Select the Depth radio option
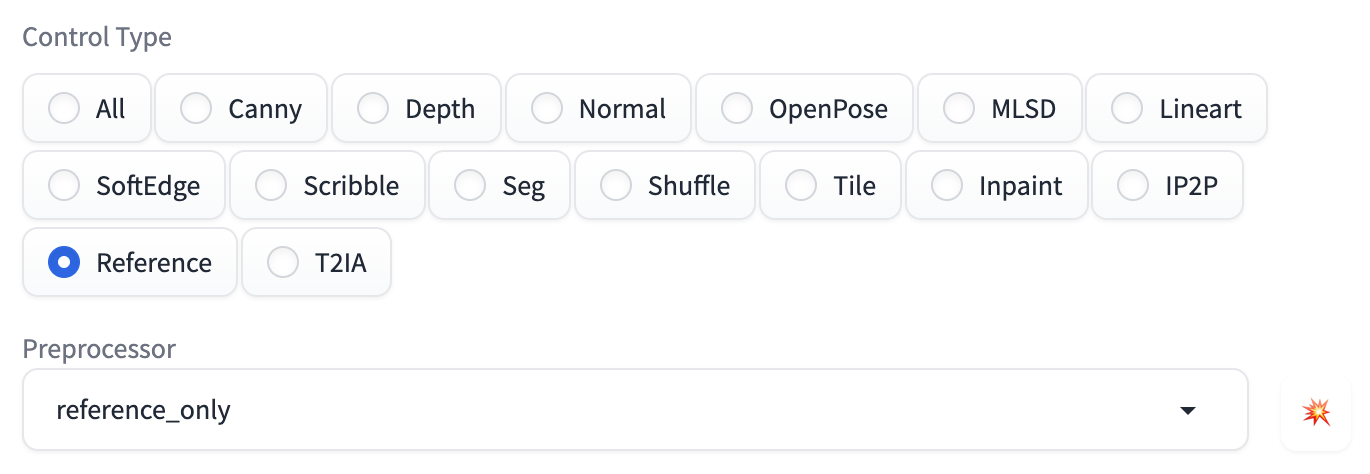This screenshot has width=1370, height=474. click(373, 108)
